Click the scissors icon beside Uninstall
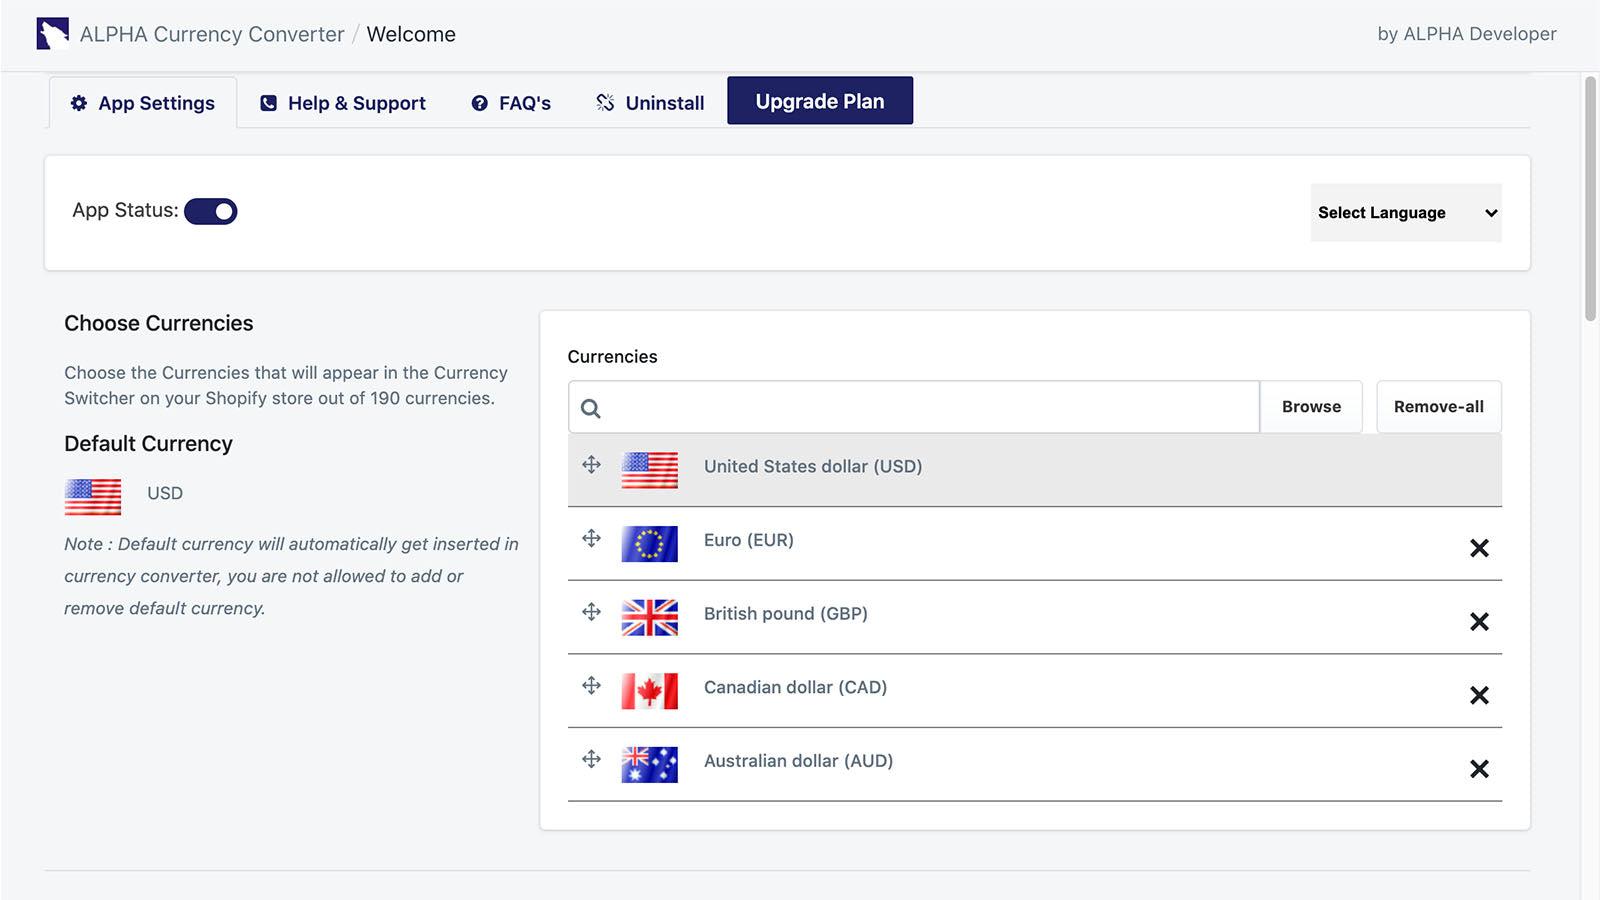Image resolution: width=1600 pixels, height=900 pixels. click(604, 102)
